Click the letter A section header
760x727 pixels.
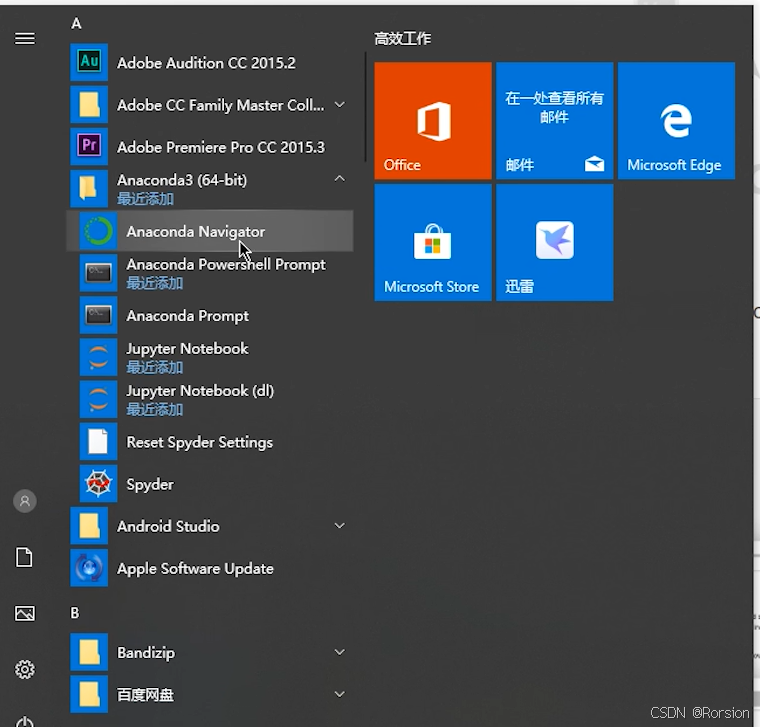(76, 23)
